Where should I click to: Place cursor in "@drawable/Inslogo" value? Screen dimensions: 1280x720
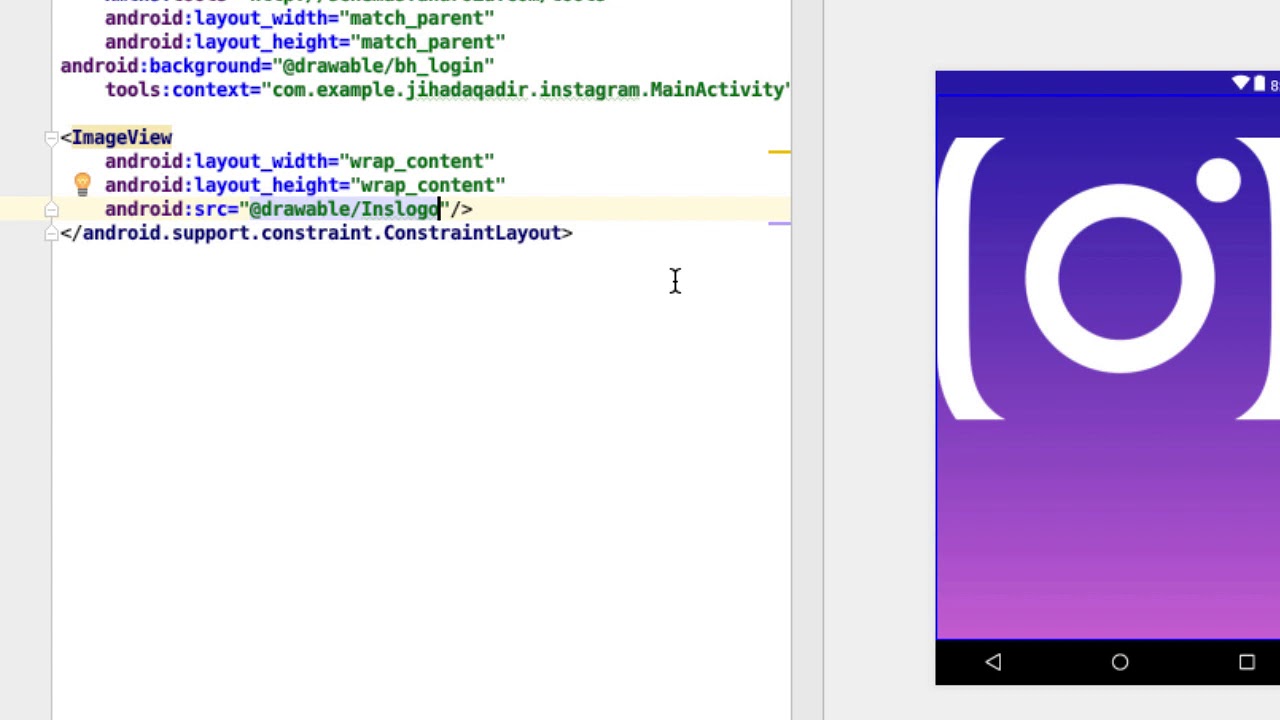(344, 209)
